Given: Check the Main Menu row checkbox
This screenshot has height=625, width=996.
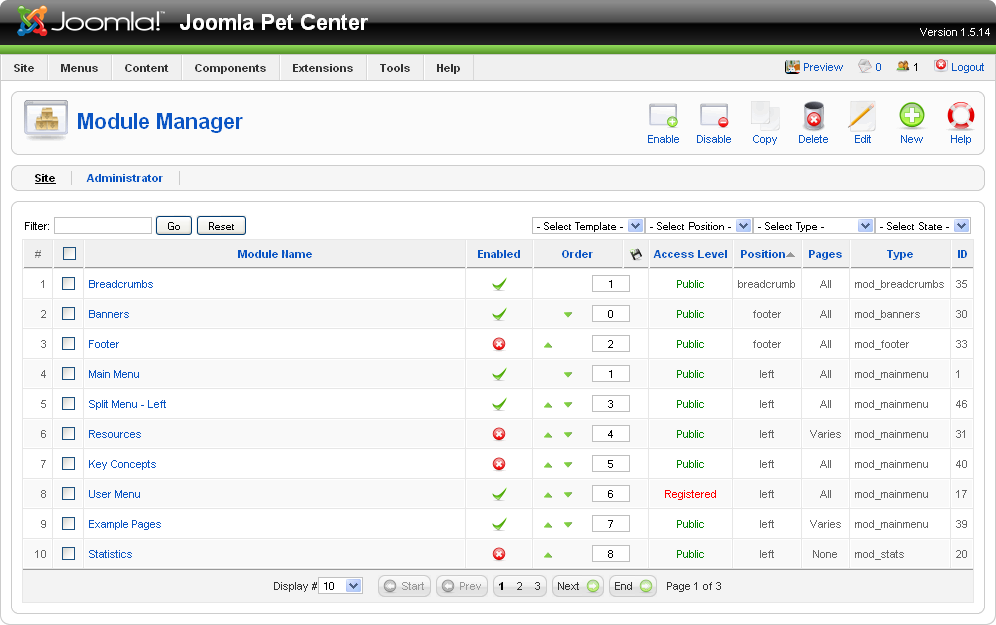Looking at the screenshot, I should click(69, 373).
